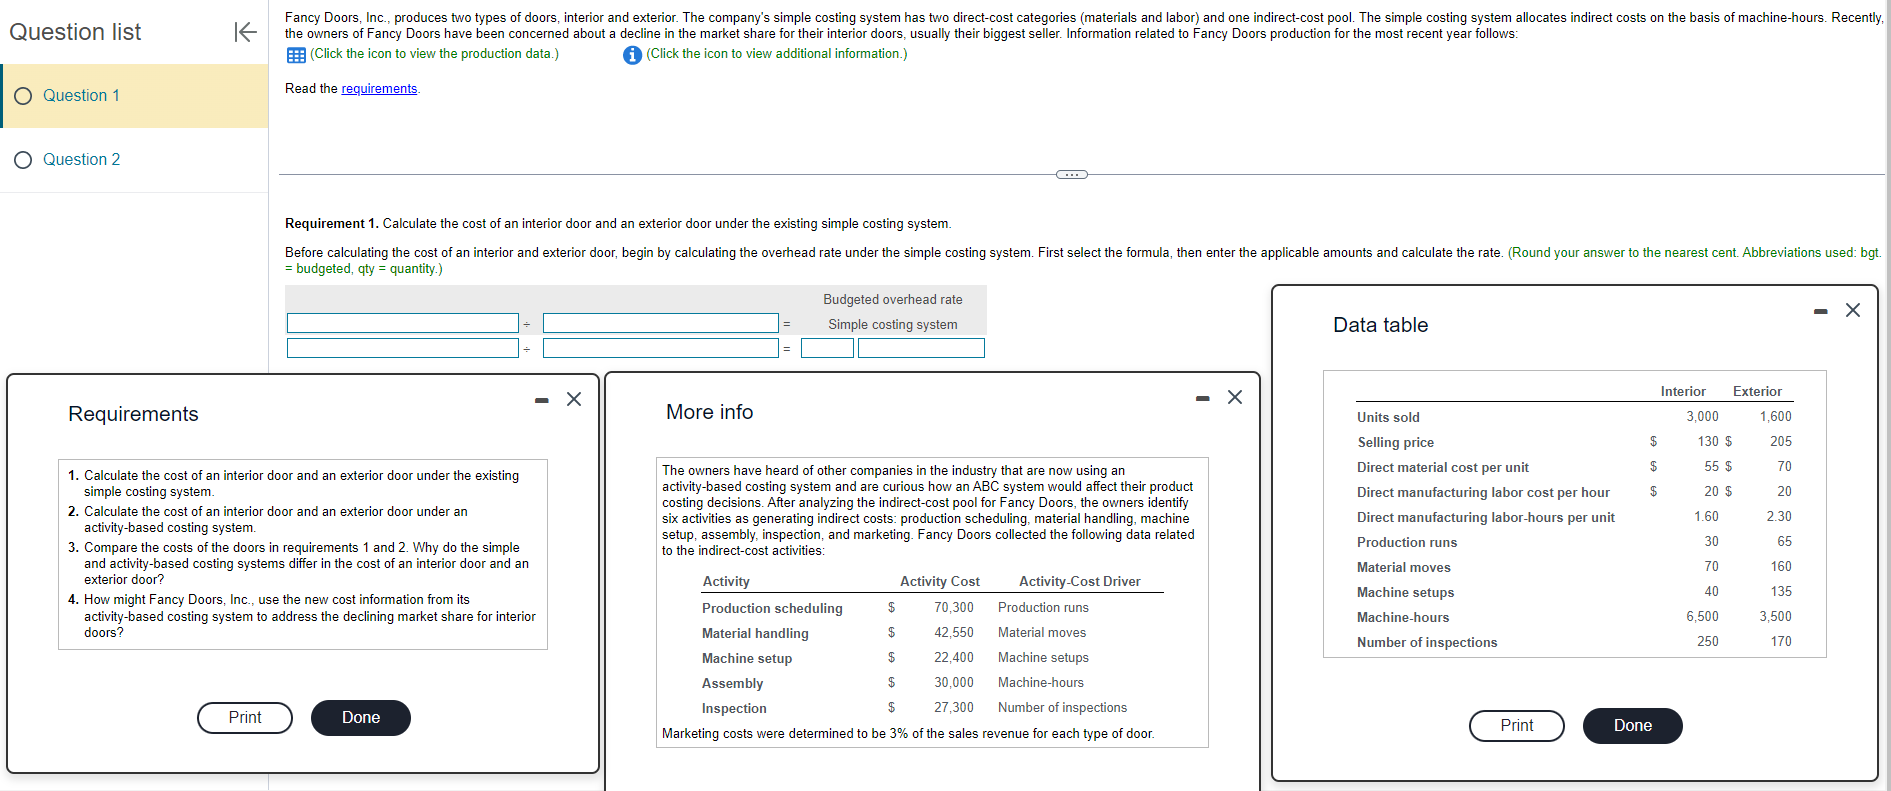Click the 'Units sold' row label
This screenshot has width=1891, height=791.
click(x=1388, y=417)
